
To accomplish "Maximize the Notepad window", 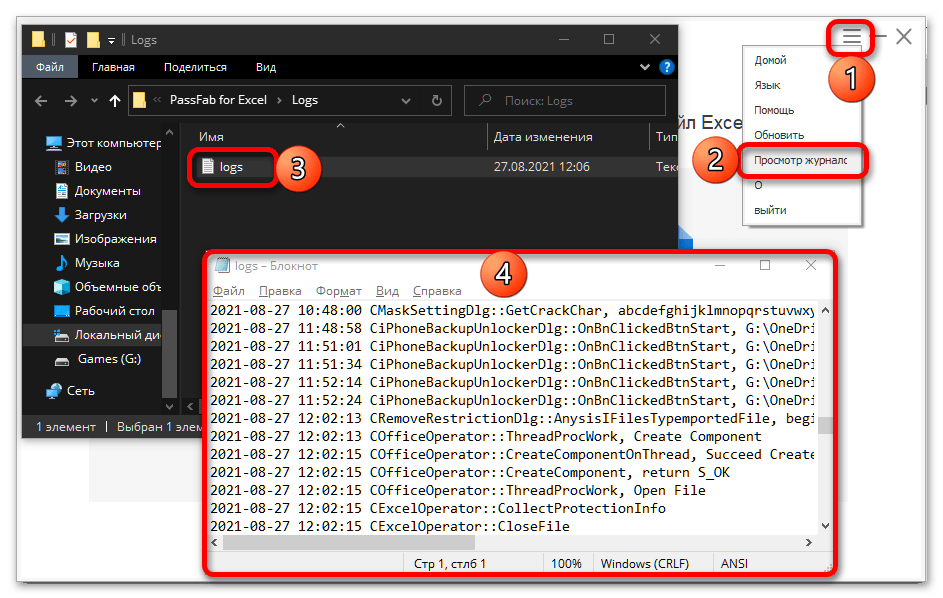I will point(765,265).
